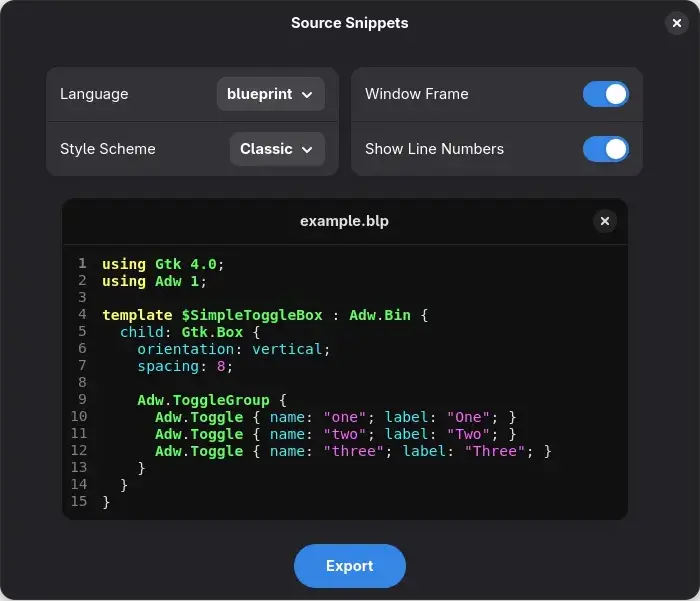The image size is (700, 601).
Task: Click the Show Line Numbers label
Action: click(x=434, y=149)
